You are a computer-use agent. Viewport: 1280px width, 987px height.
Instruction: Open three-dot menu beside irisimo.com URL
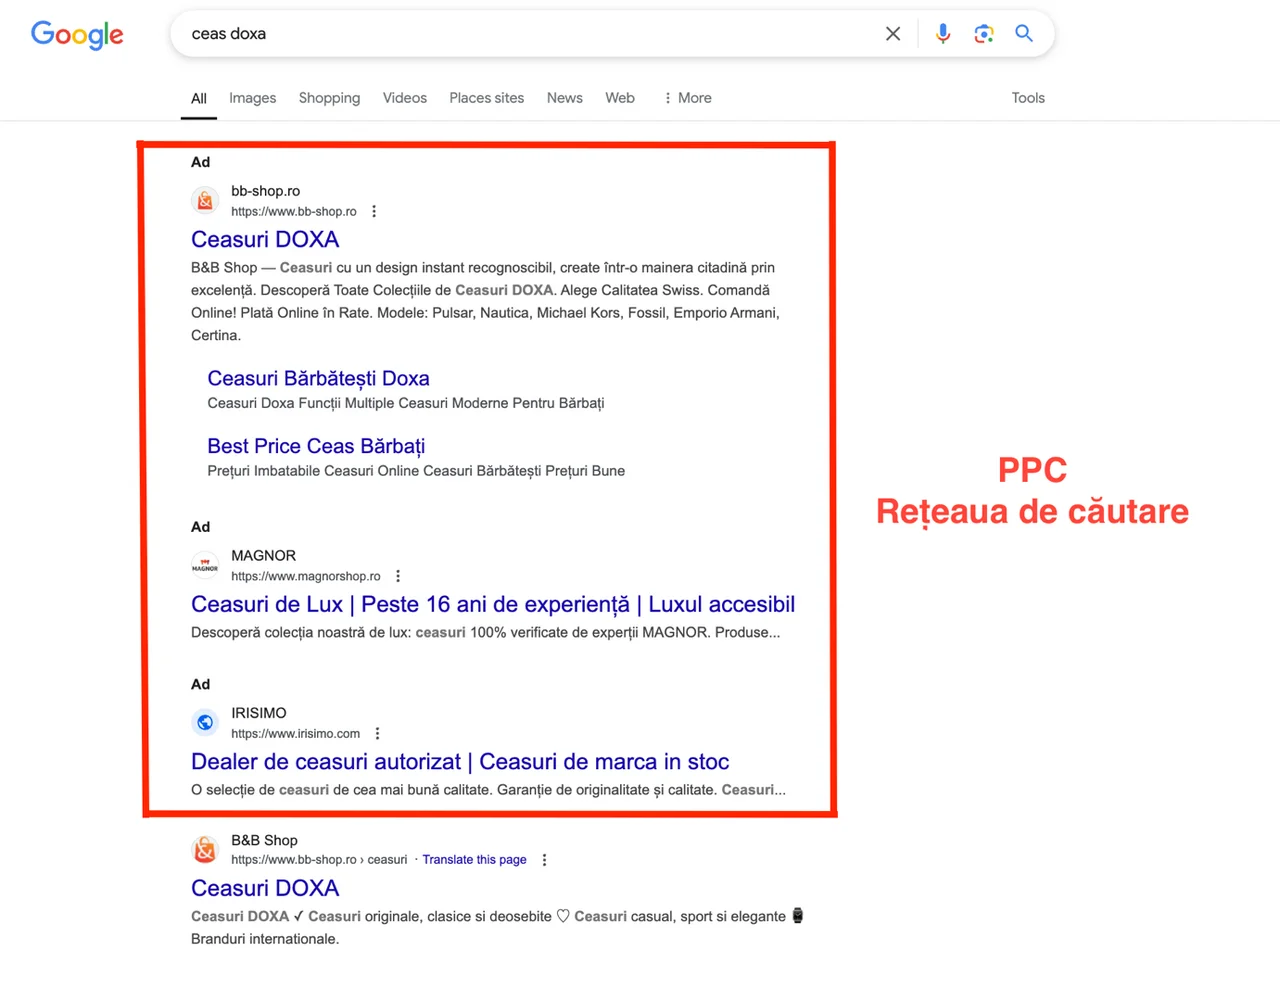377,734
